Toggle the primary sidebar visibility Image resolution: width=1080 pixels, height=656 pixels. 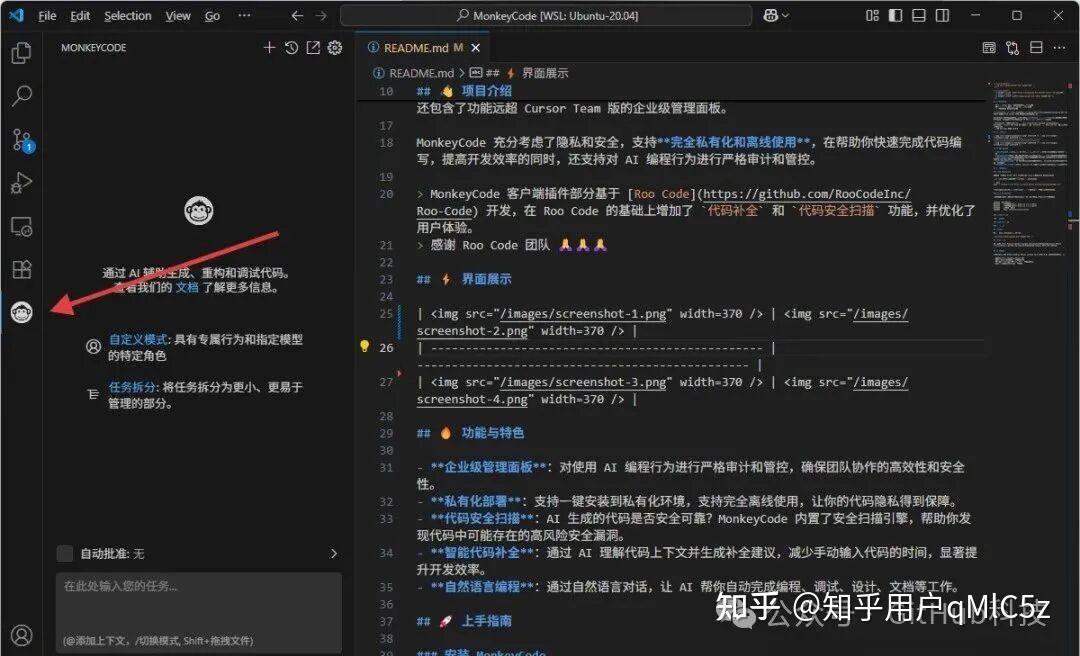tap(893, 15)
